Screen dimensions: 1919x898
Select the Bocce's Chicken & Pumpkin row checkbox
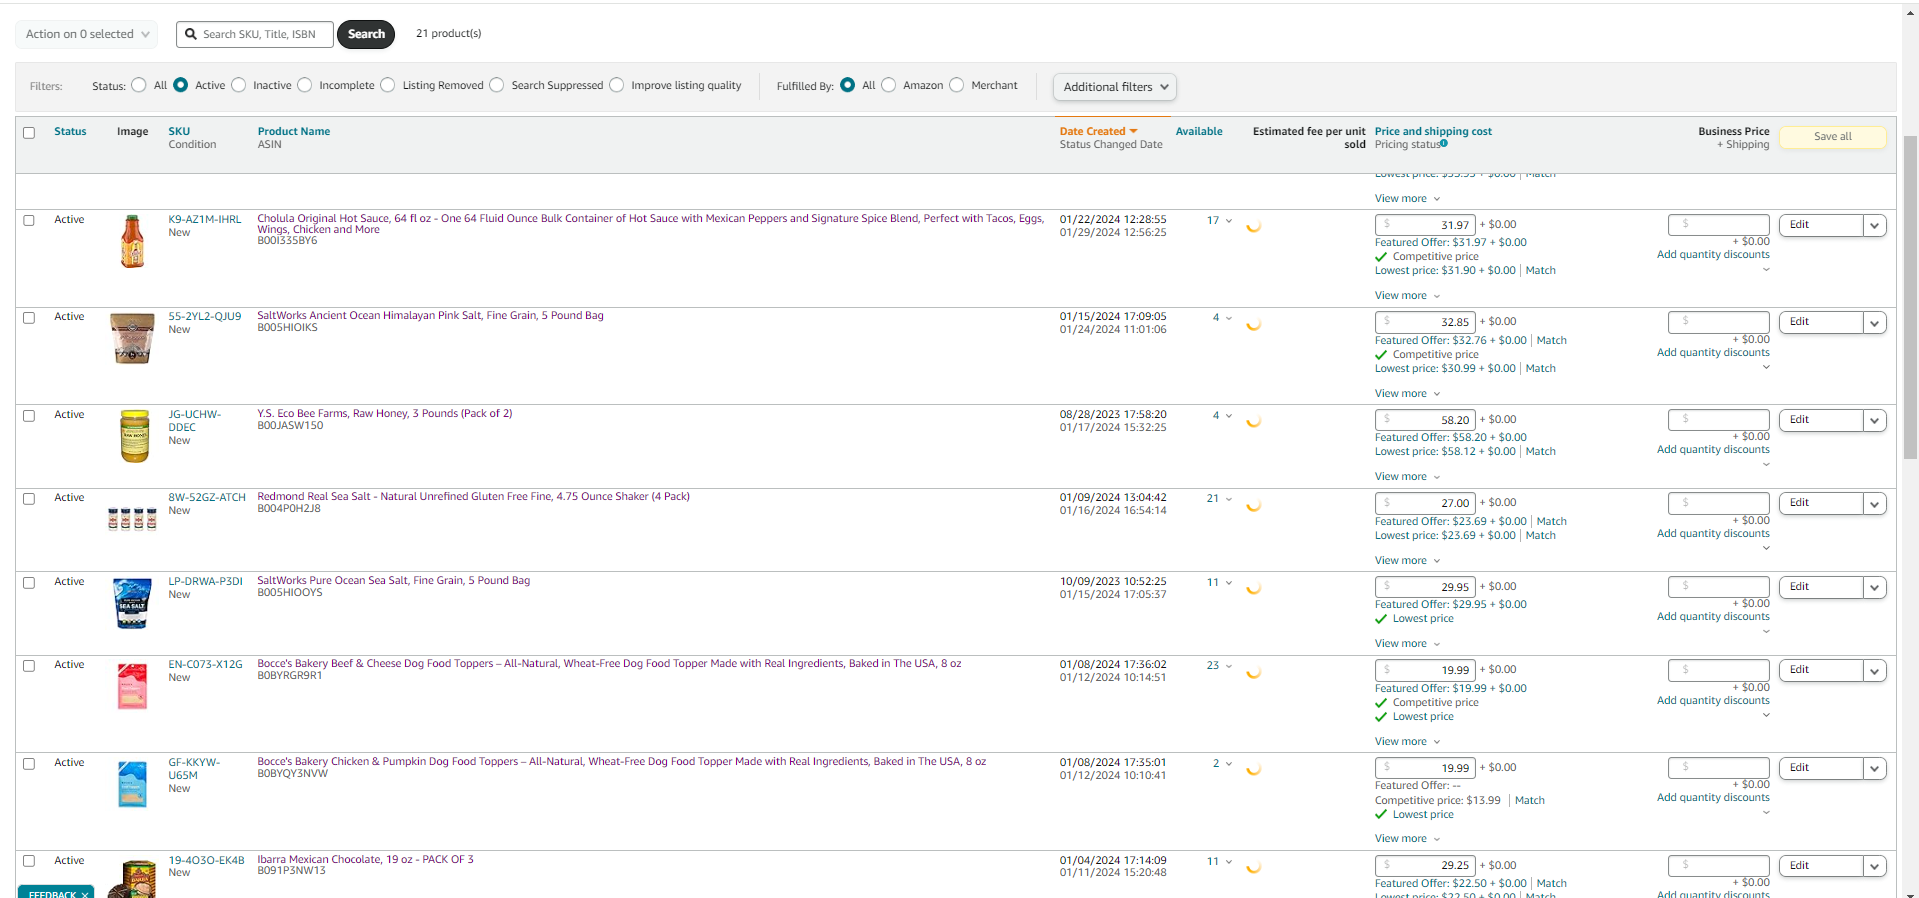coord(29,764)
